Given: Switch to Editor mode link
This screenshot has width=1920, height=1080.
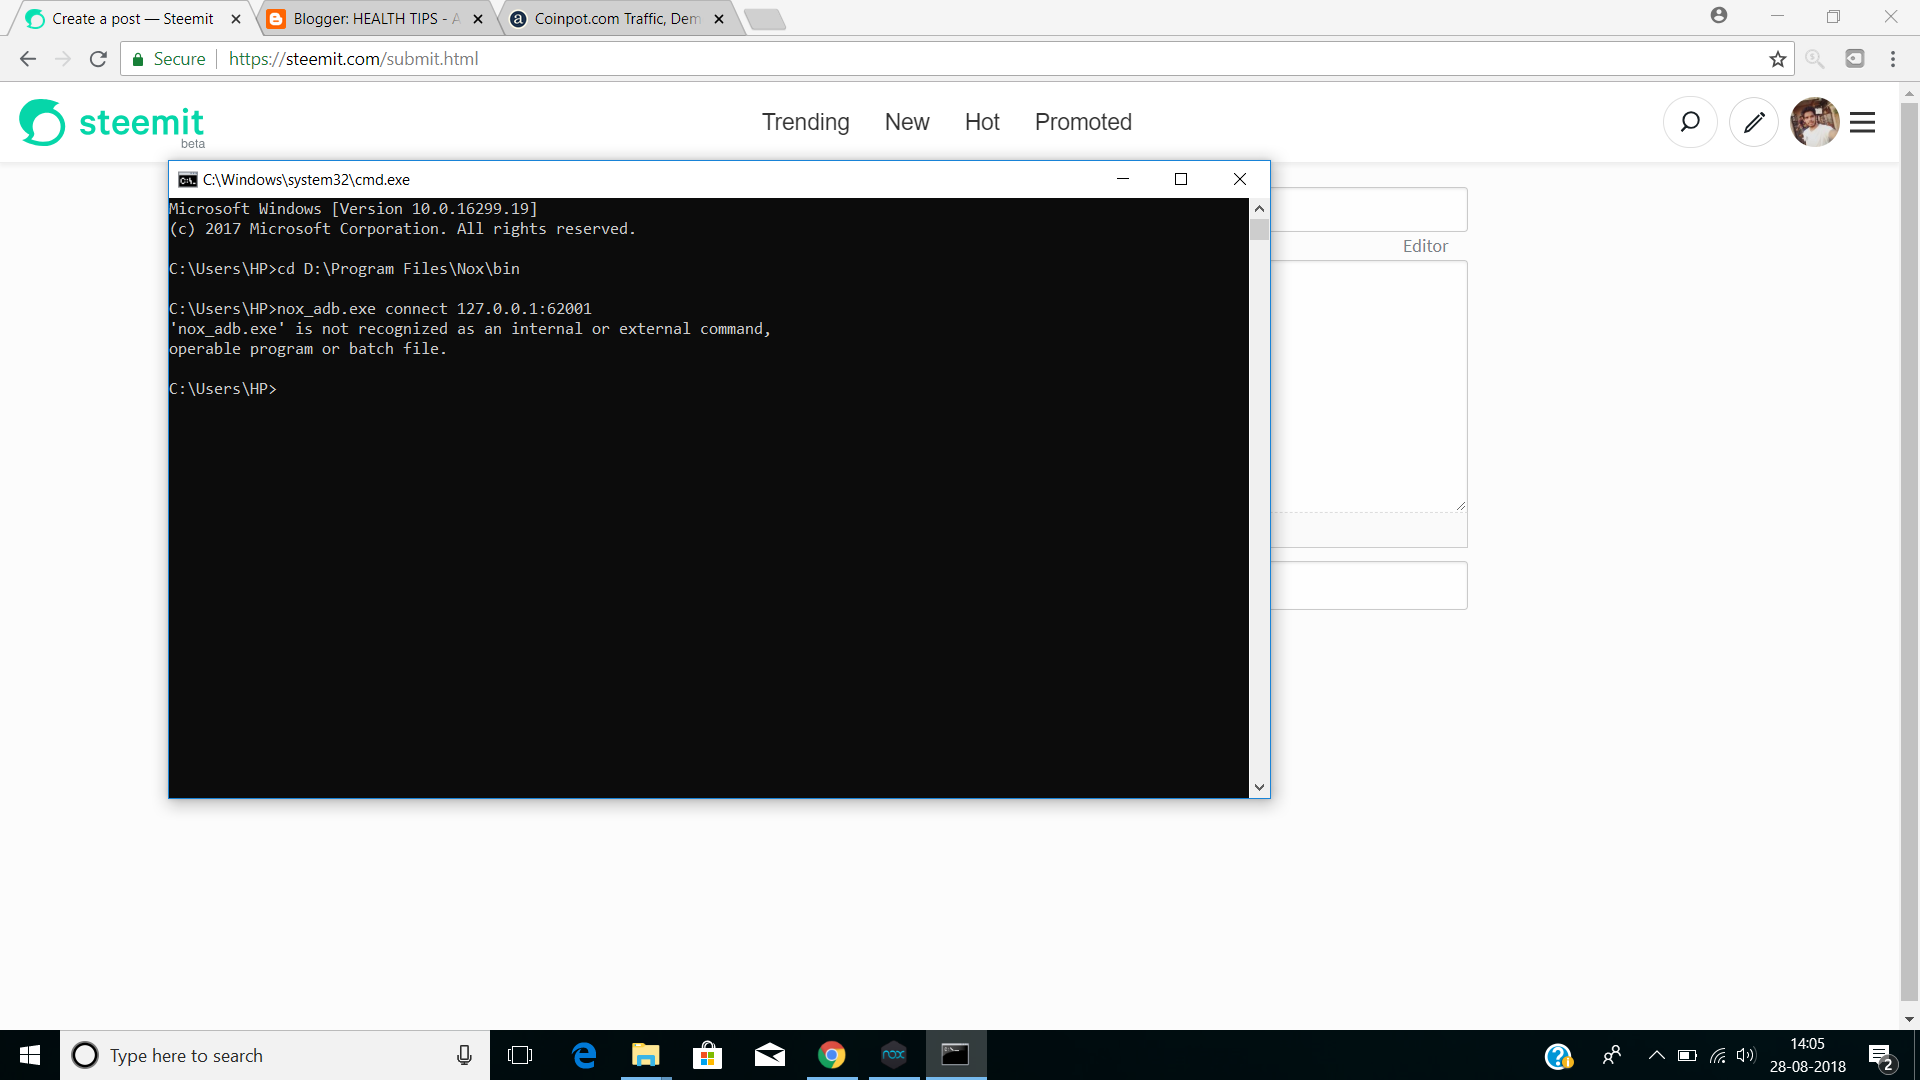Looking at the screenshot, I should coord(1425,246).
